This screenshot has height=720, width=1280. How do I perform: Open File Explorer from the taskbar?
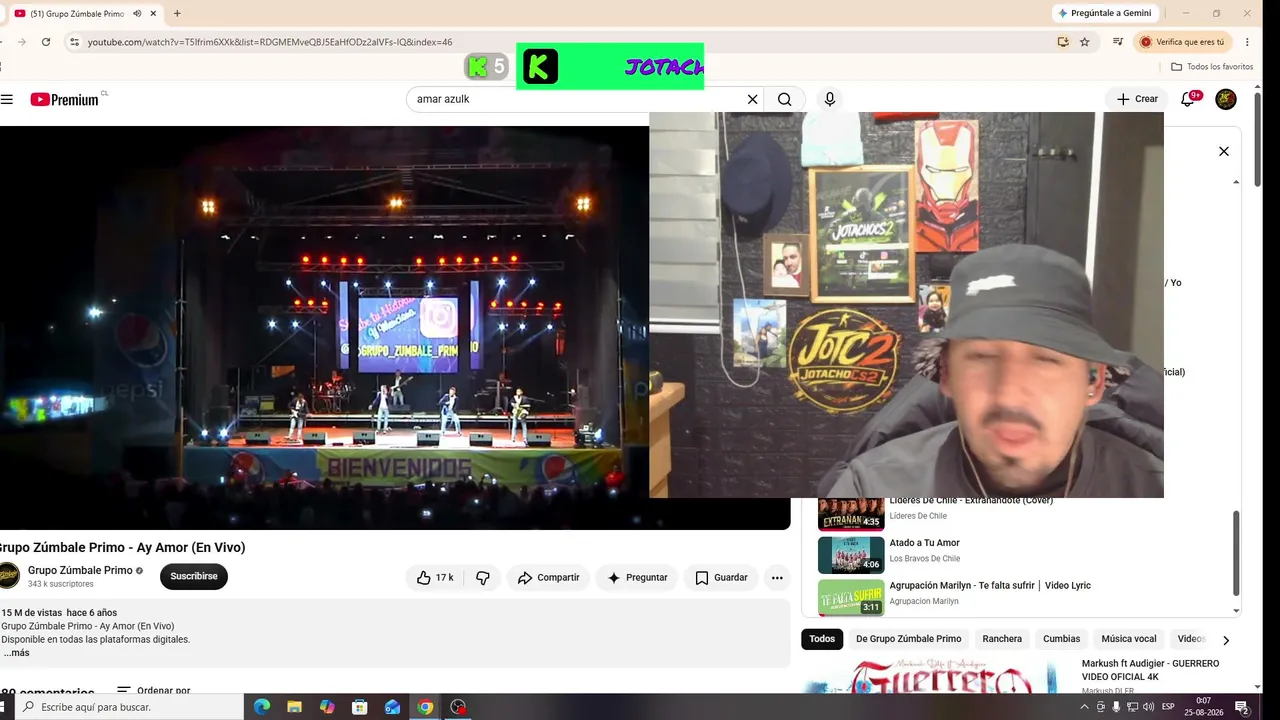click(294, 707)
